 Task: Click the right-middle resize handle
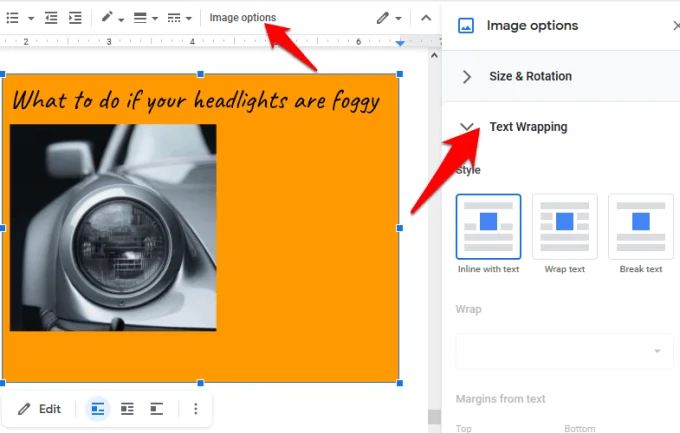click(399, 228)
